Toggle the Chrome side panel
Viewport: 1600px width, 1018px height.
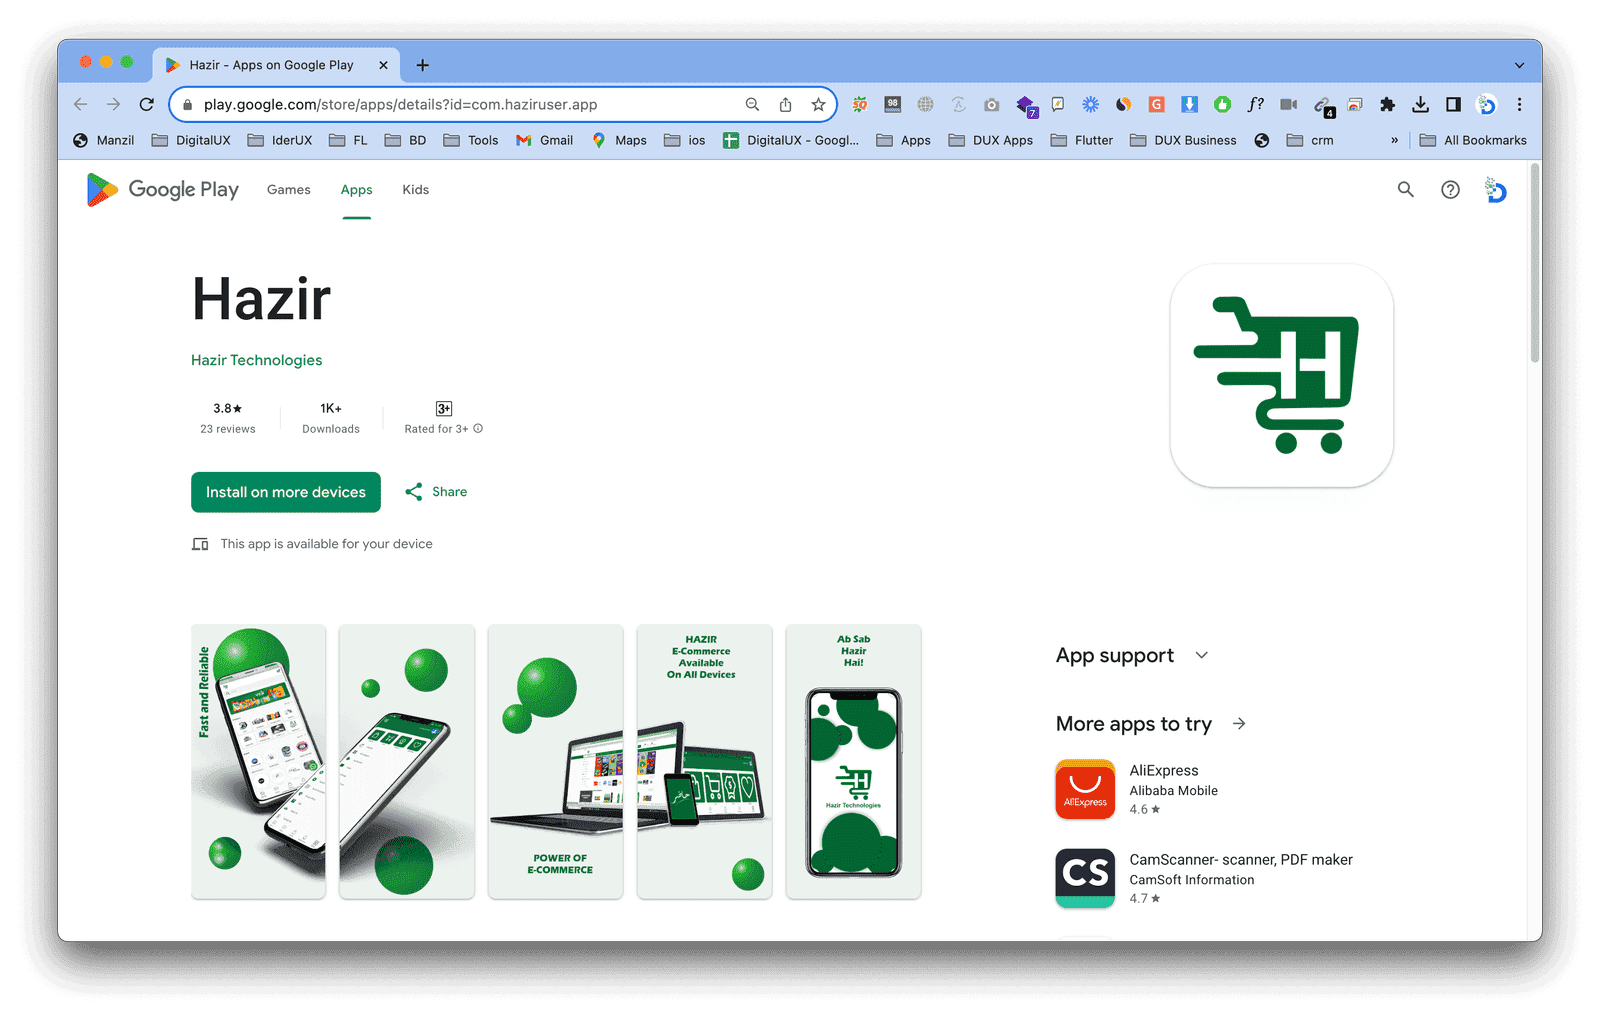click(x=1453, y=104)
